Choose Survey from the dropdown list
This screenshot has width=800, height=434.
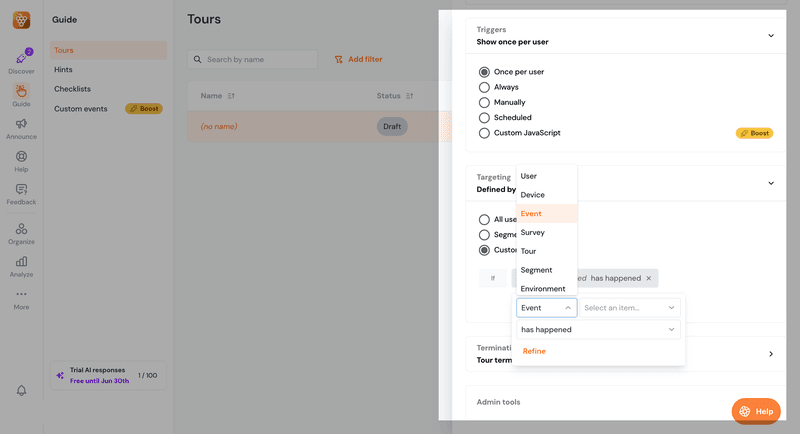tap(533, 232)
